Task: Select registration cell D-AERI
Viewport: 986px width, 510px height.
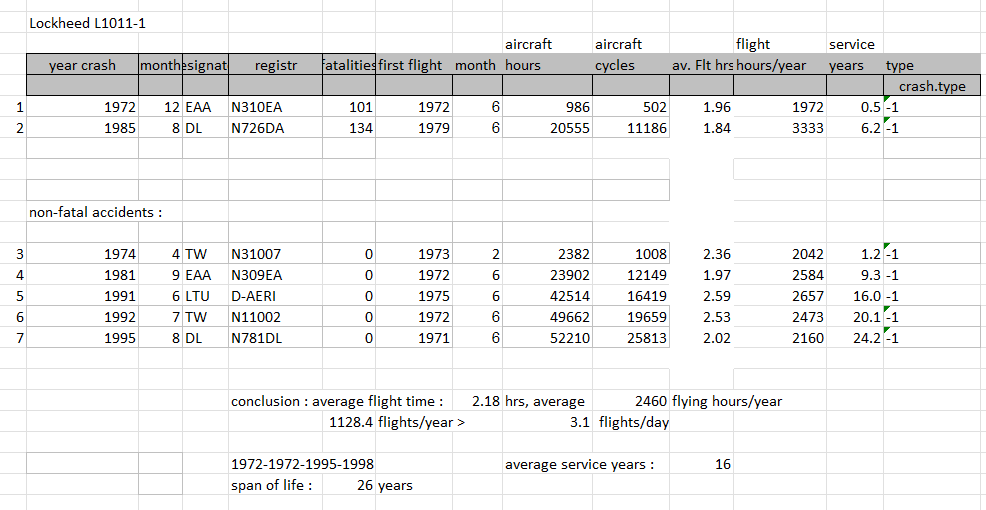Action: tap(275, 296)
